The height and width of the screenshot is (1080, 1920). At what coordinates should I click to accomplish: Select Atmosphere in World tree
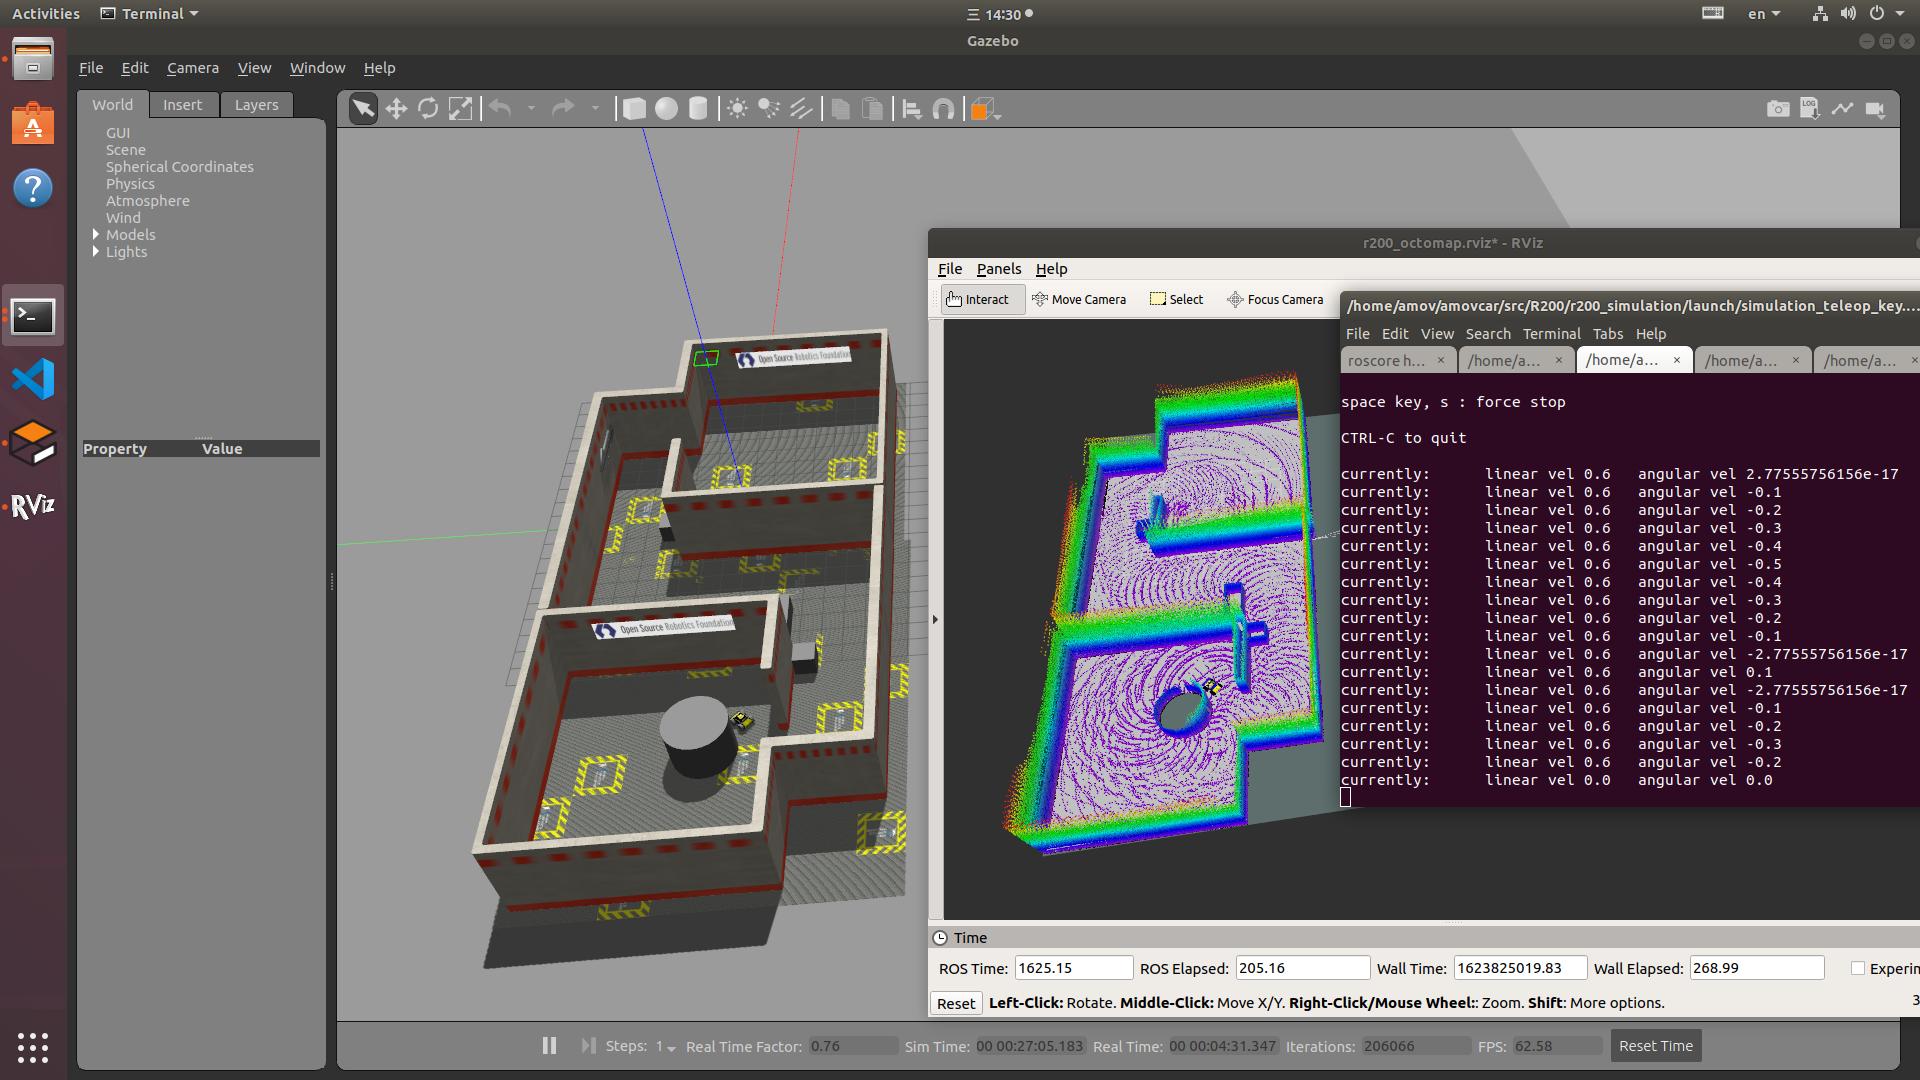[x=148, y=201]
